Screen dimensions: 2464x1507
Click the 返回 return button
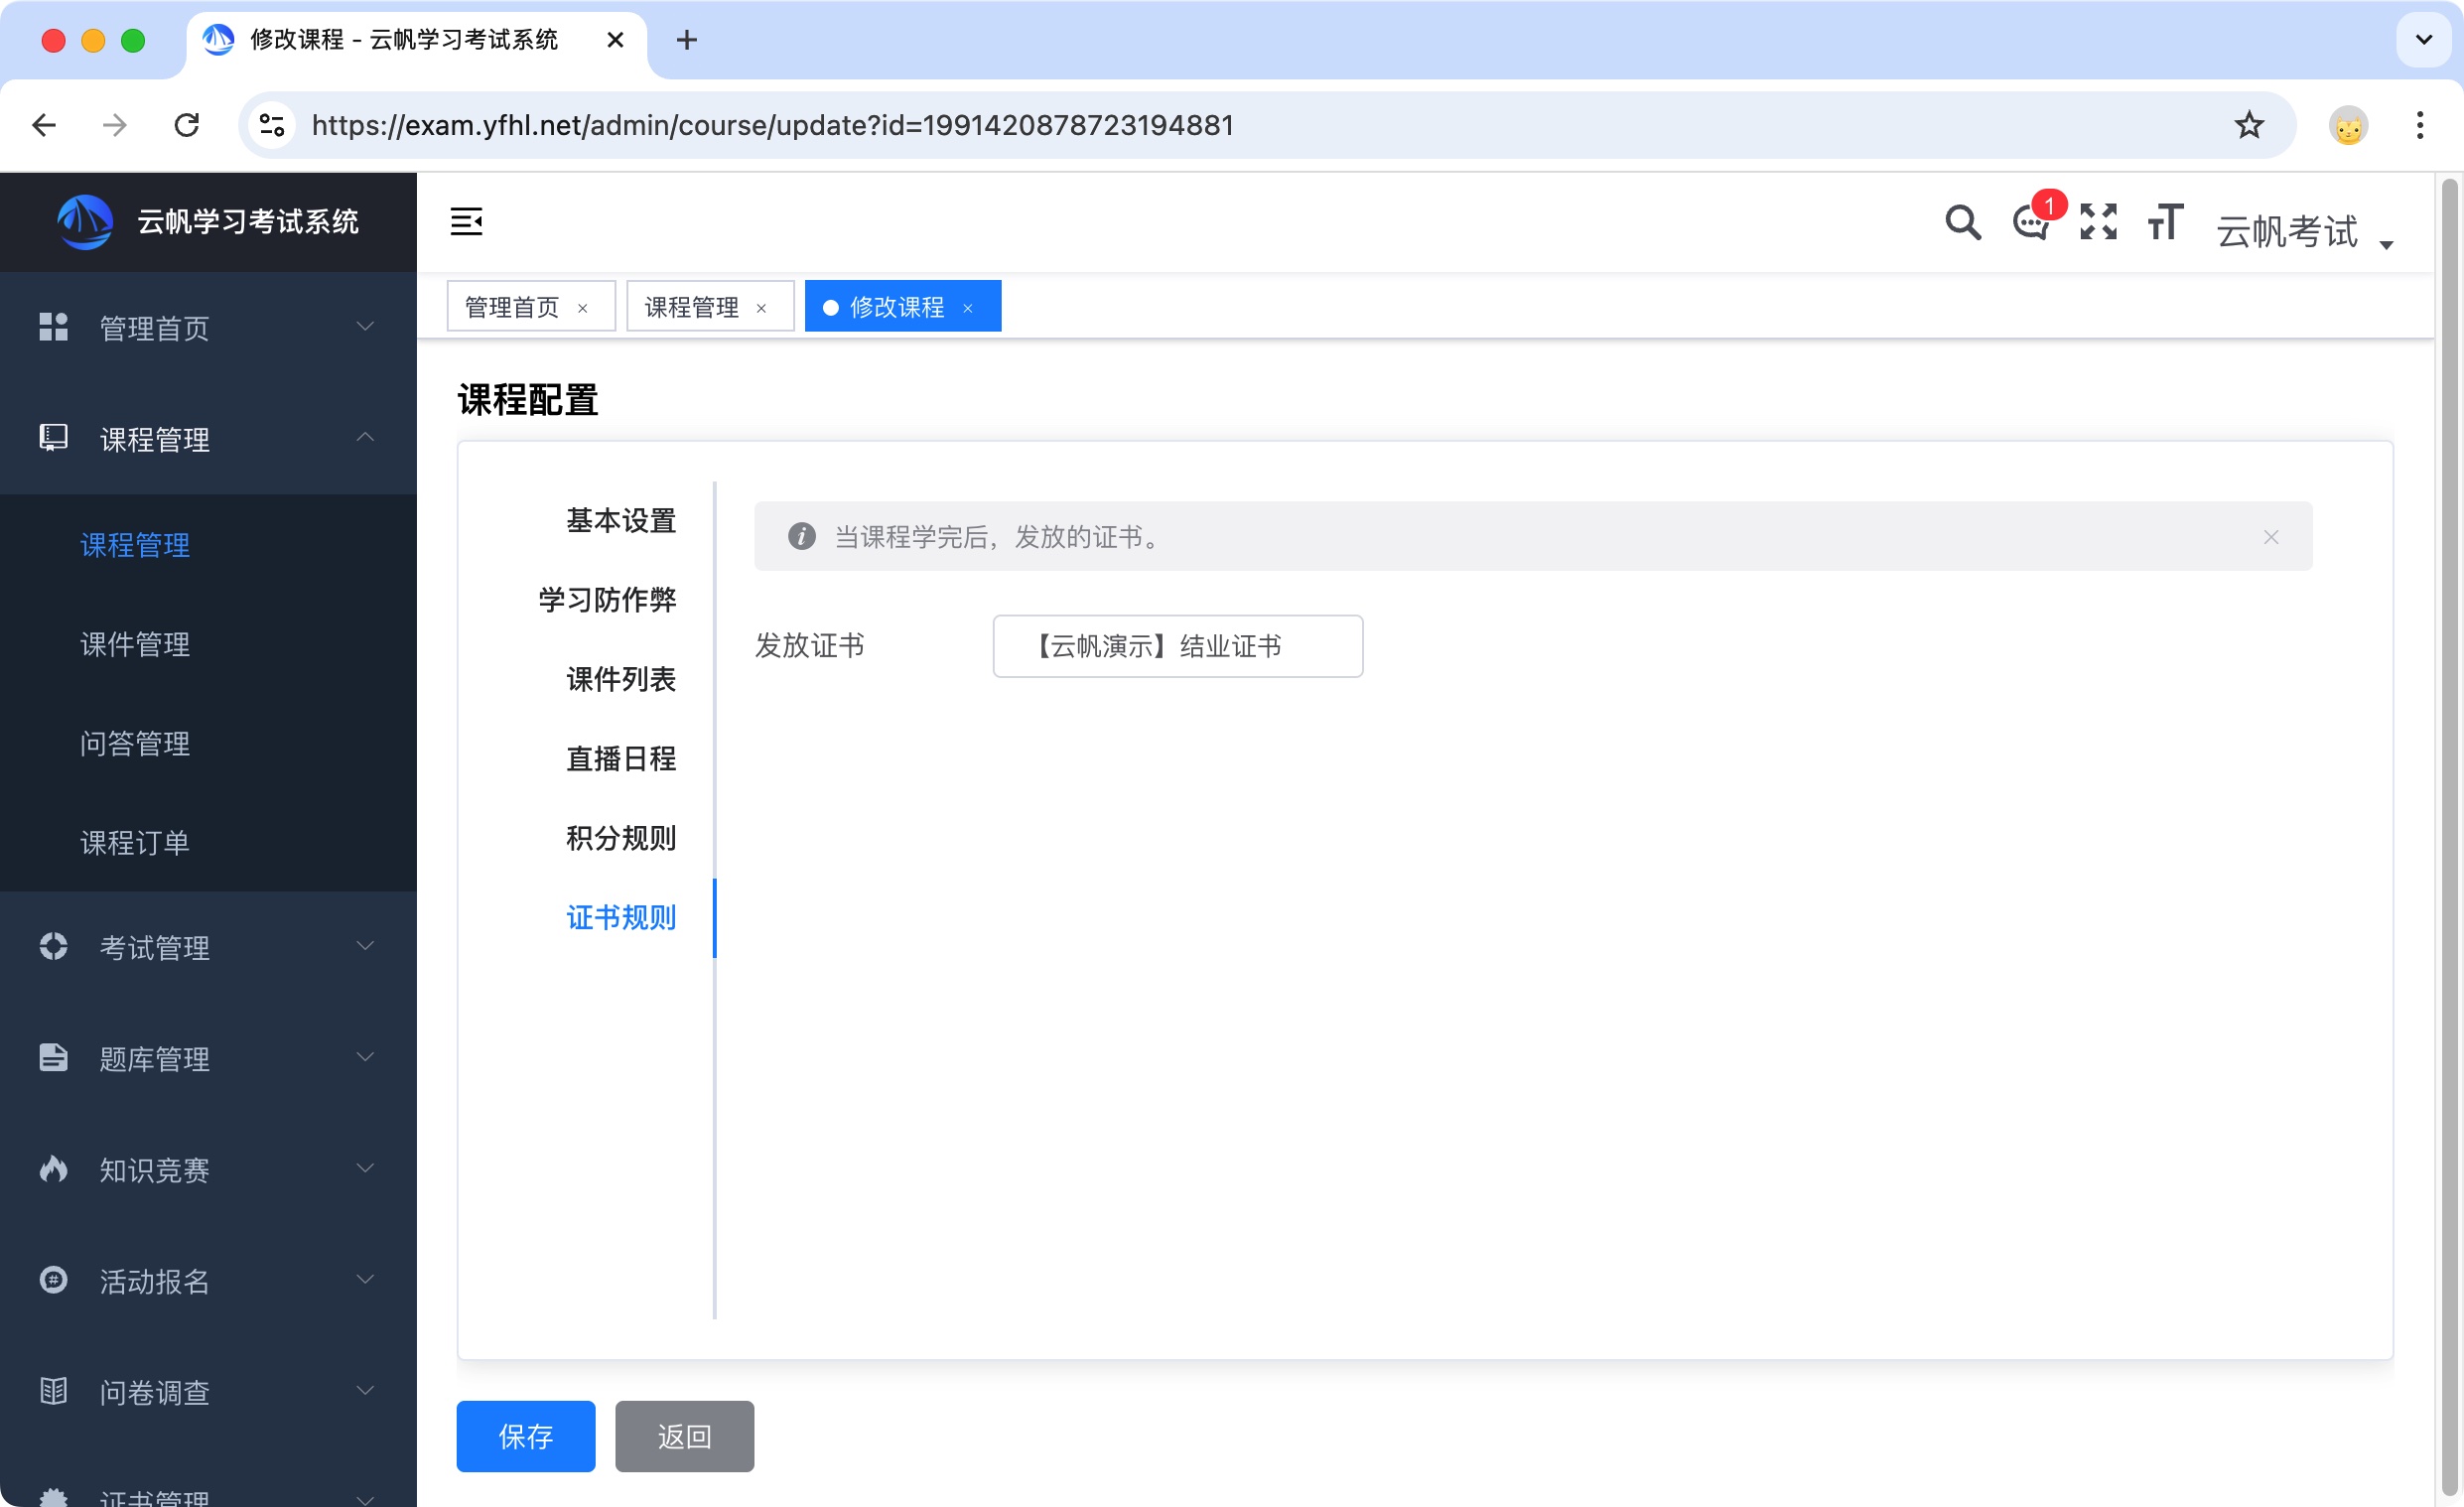pos(684,1436)
